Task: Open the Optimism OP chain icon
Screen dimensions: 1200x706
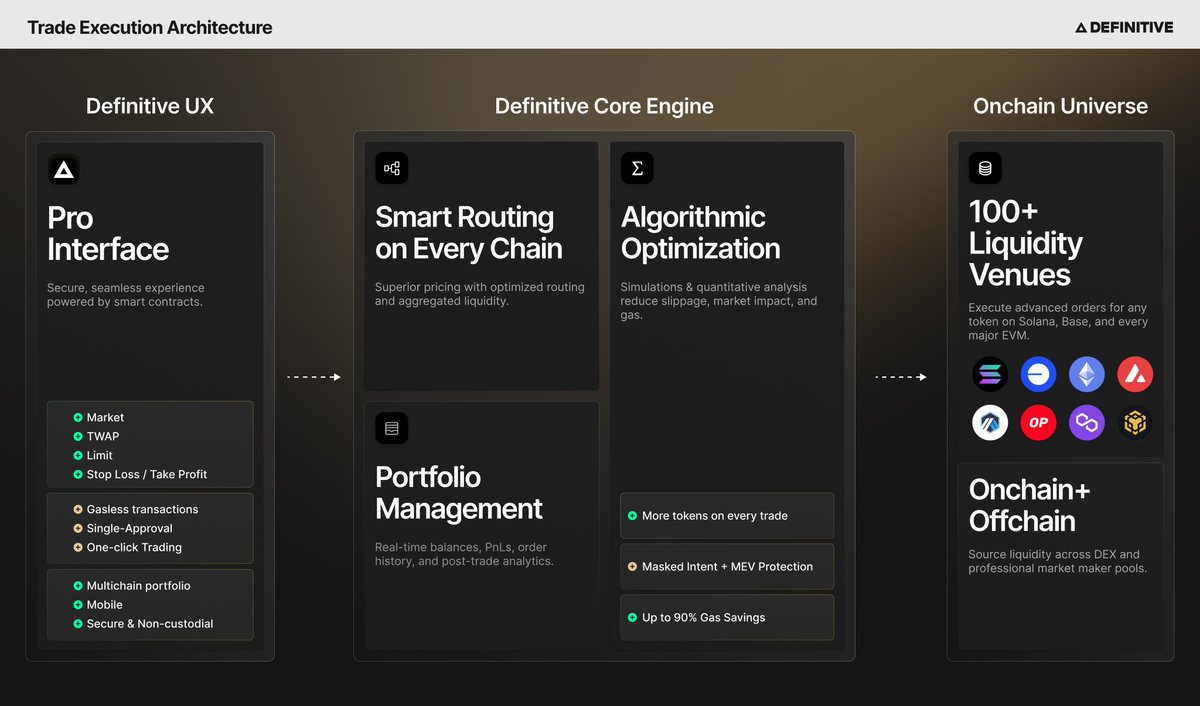Action: (1038, 423)
